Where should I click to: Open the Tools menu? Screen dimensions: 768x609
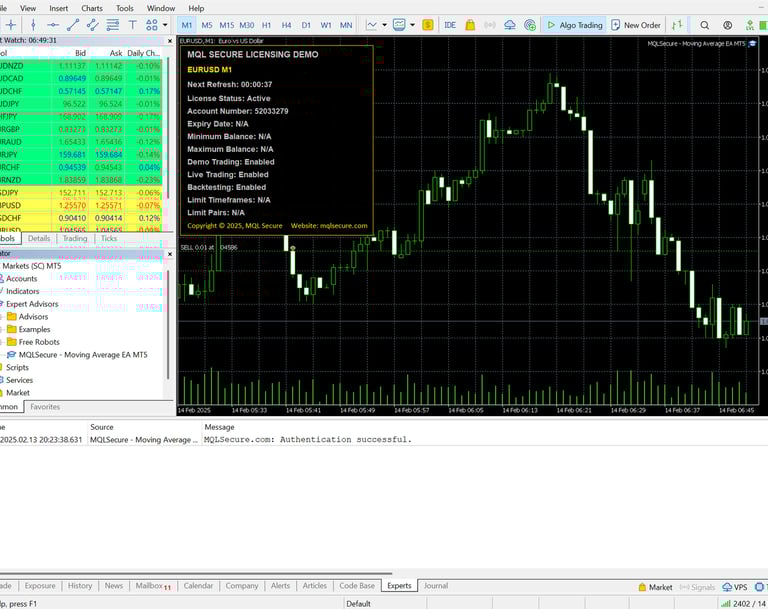point(124,8)
